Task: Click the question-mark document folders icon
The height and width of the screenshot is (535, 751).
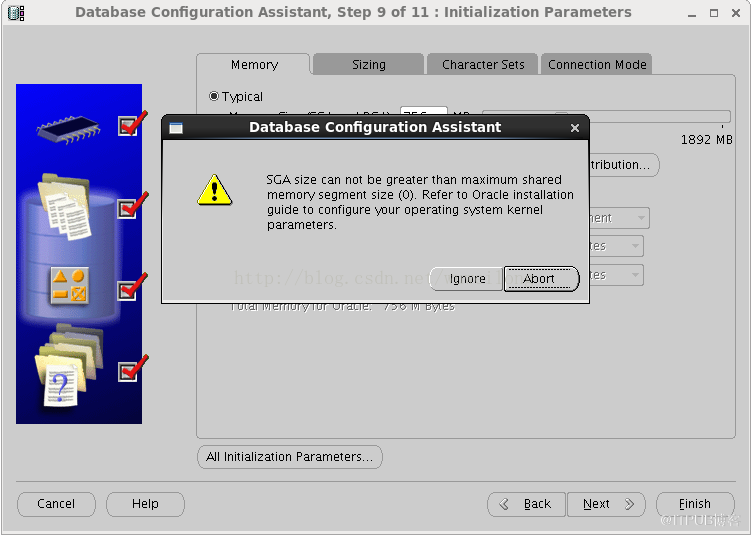Action: click(68, 366)
